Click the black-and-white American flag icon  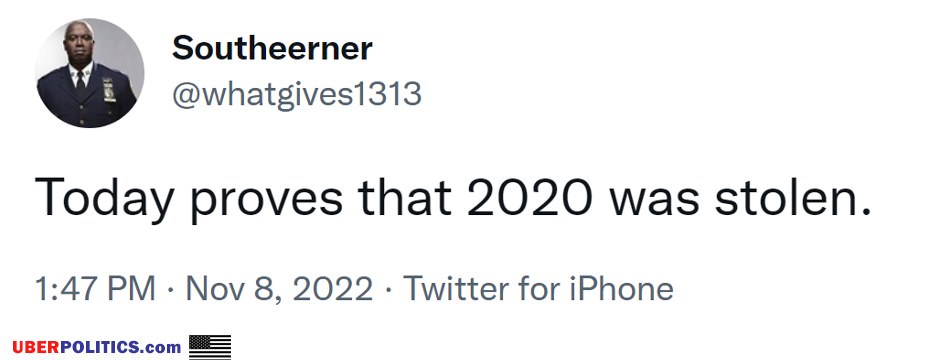pos(210,347)
